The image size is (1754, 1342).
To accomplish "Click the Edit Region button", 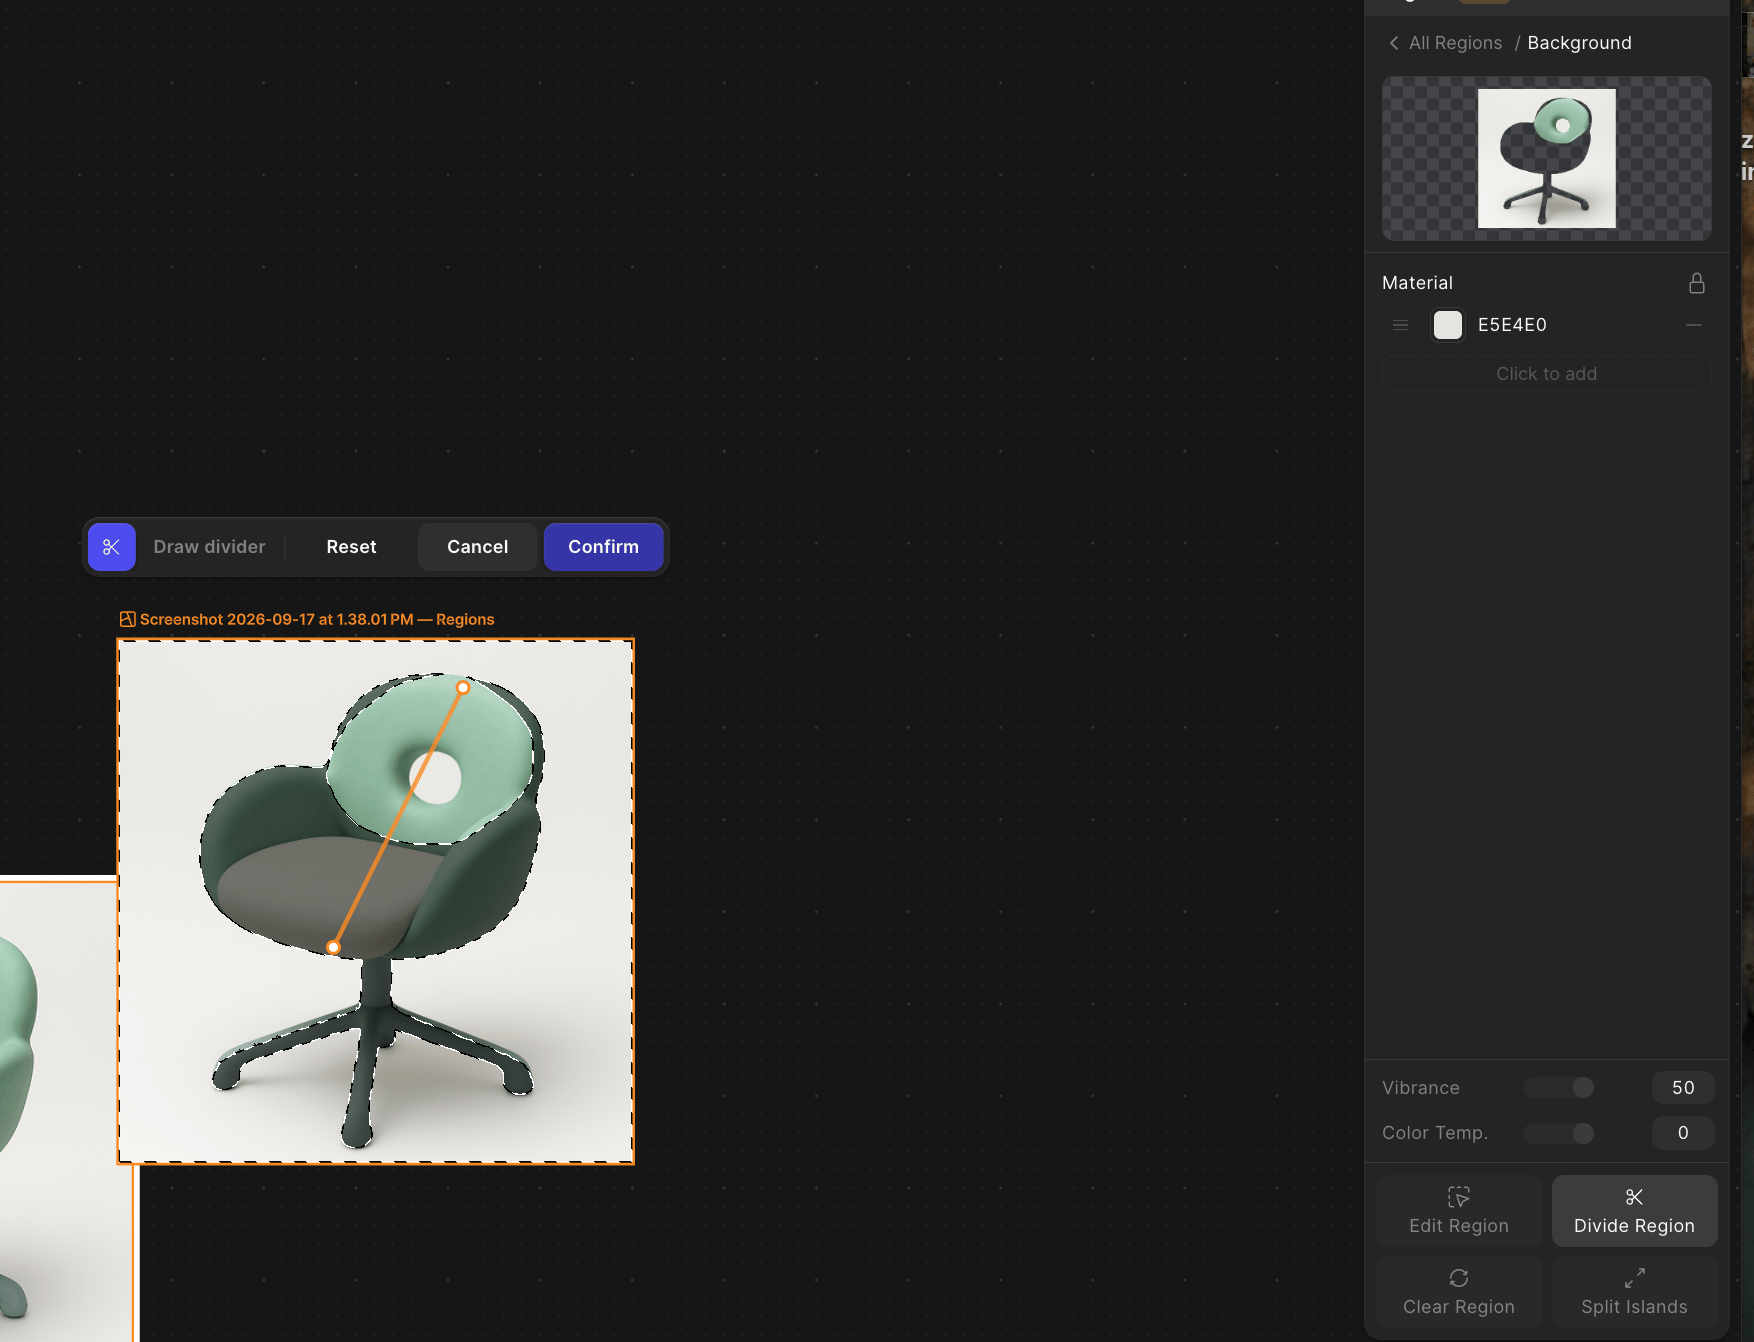I will pos(1458,1211).
